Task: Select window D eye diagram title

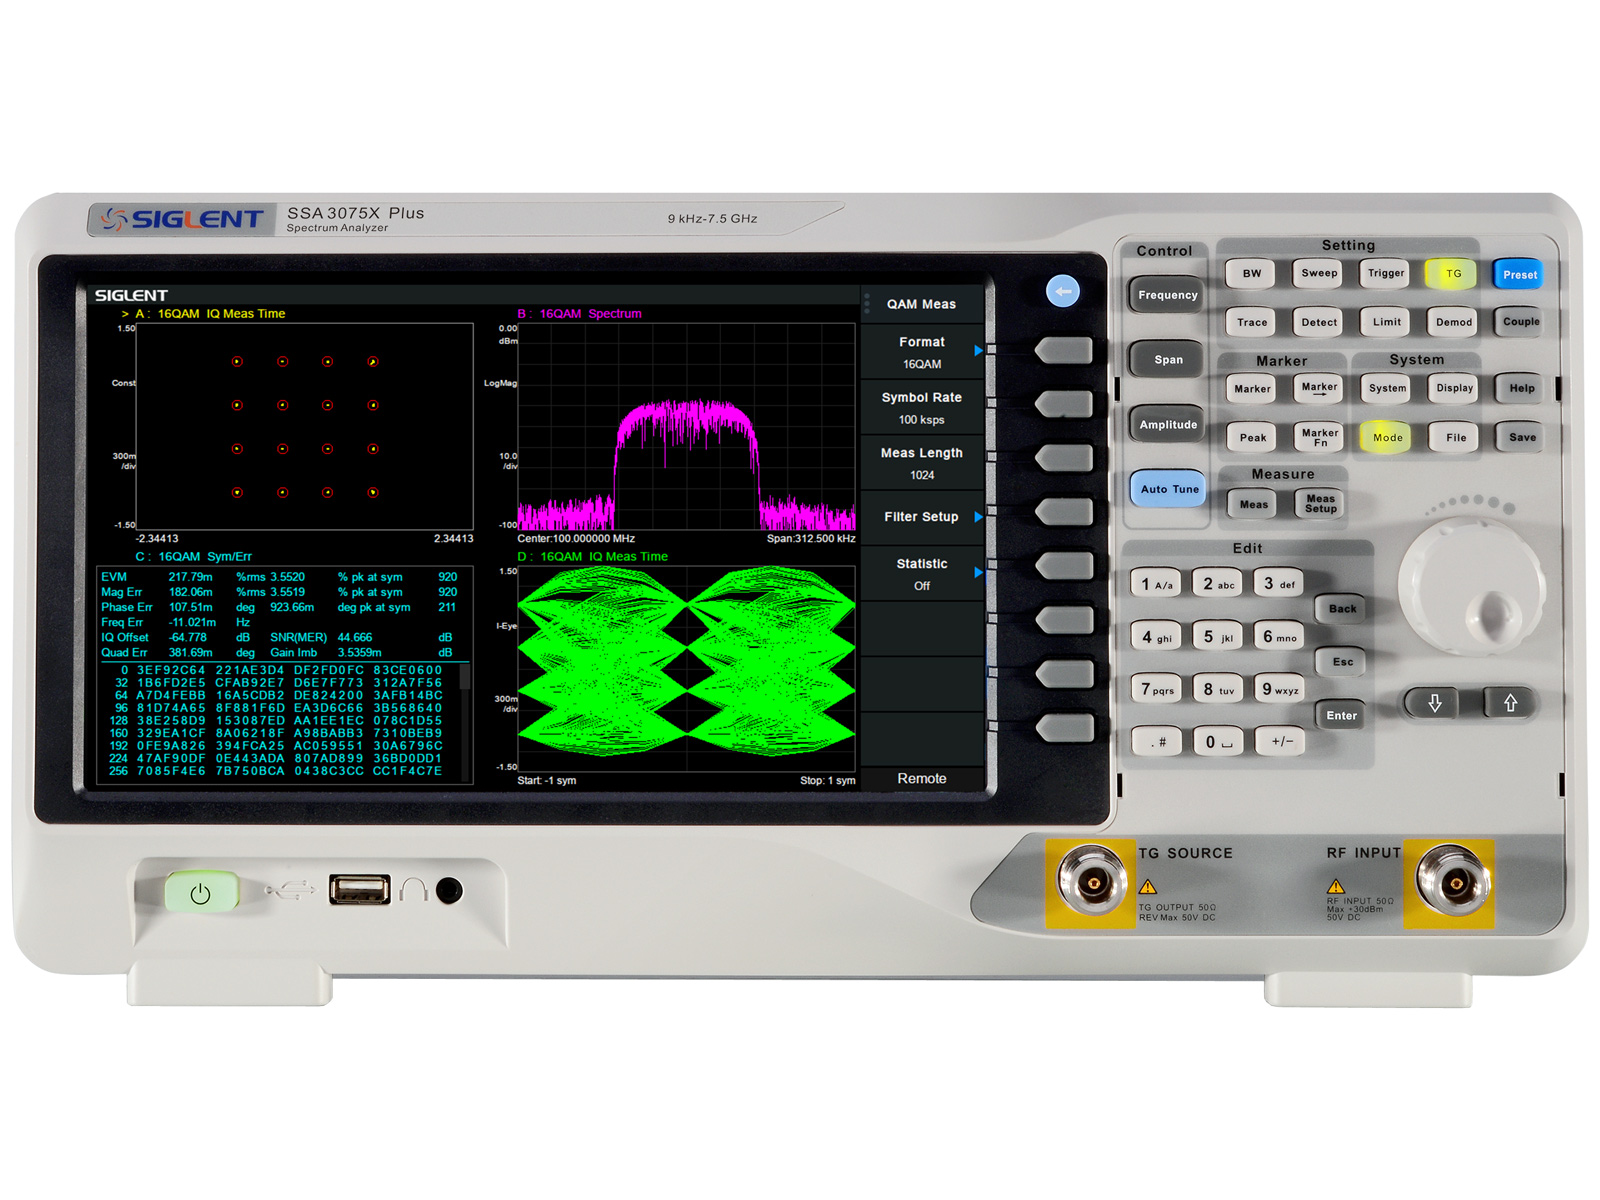Action: 592,557
